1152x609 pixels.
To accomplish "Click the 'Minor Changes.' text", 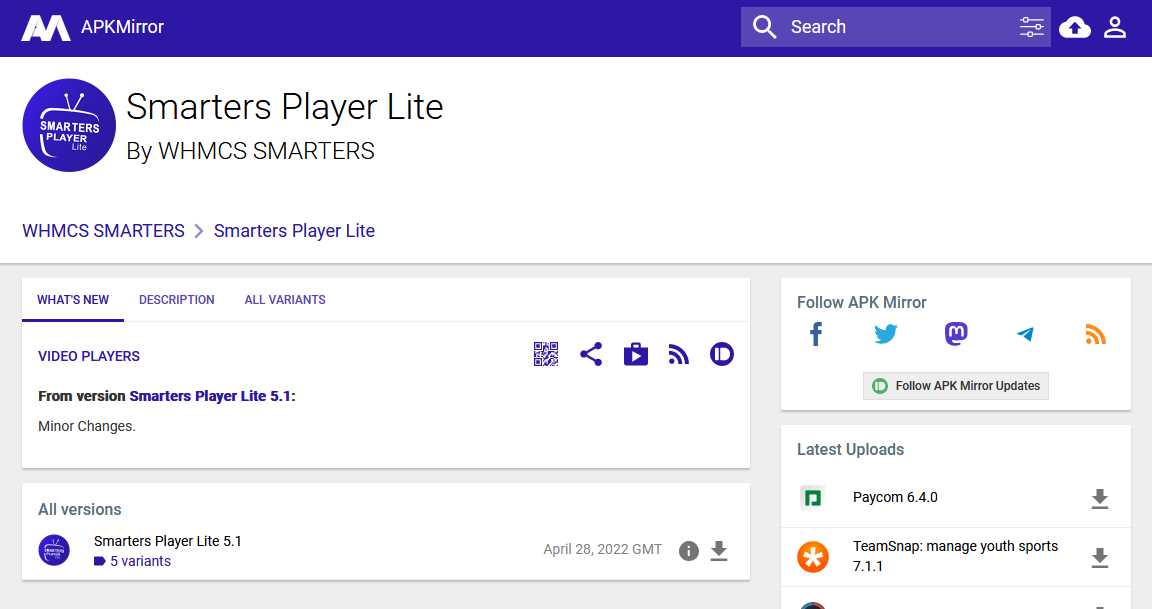I will [x=87, y=426].
